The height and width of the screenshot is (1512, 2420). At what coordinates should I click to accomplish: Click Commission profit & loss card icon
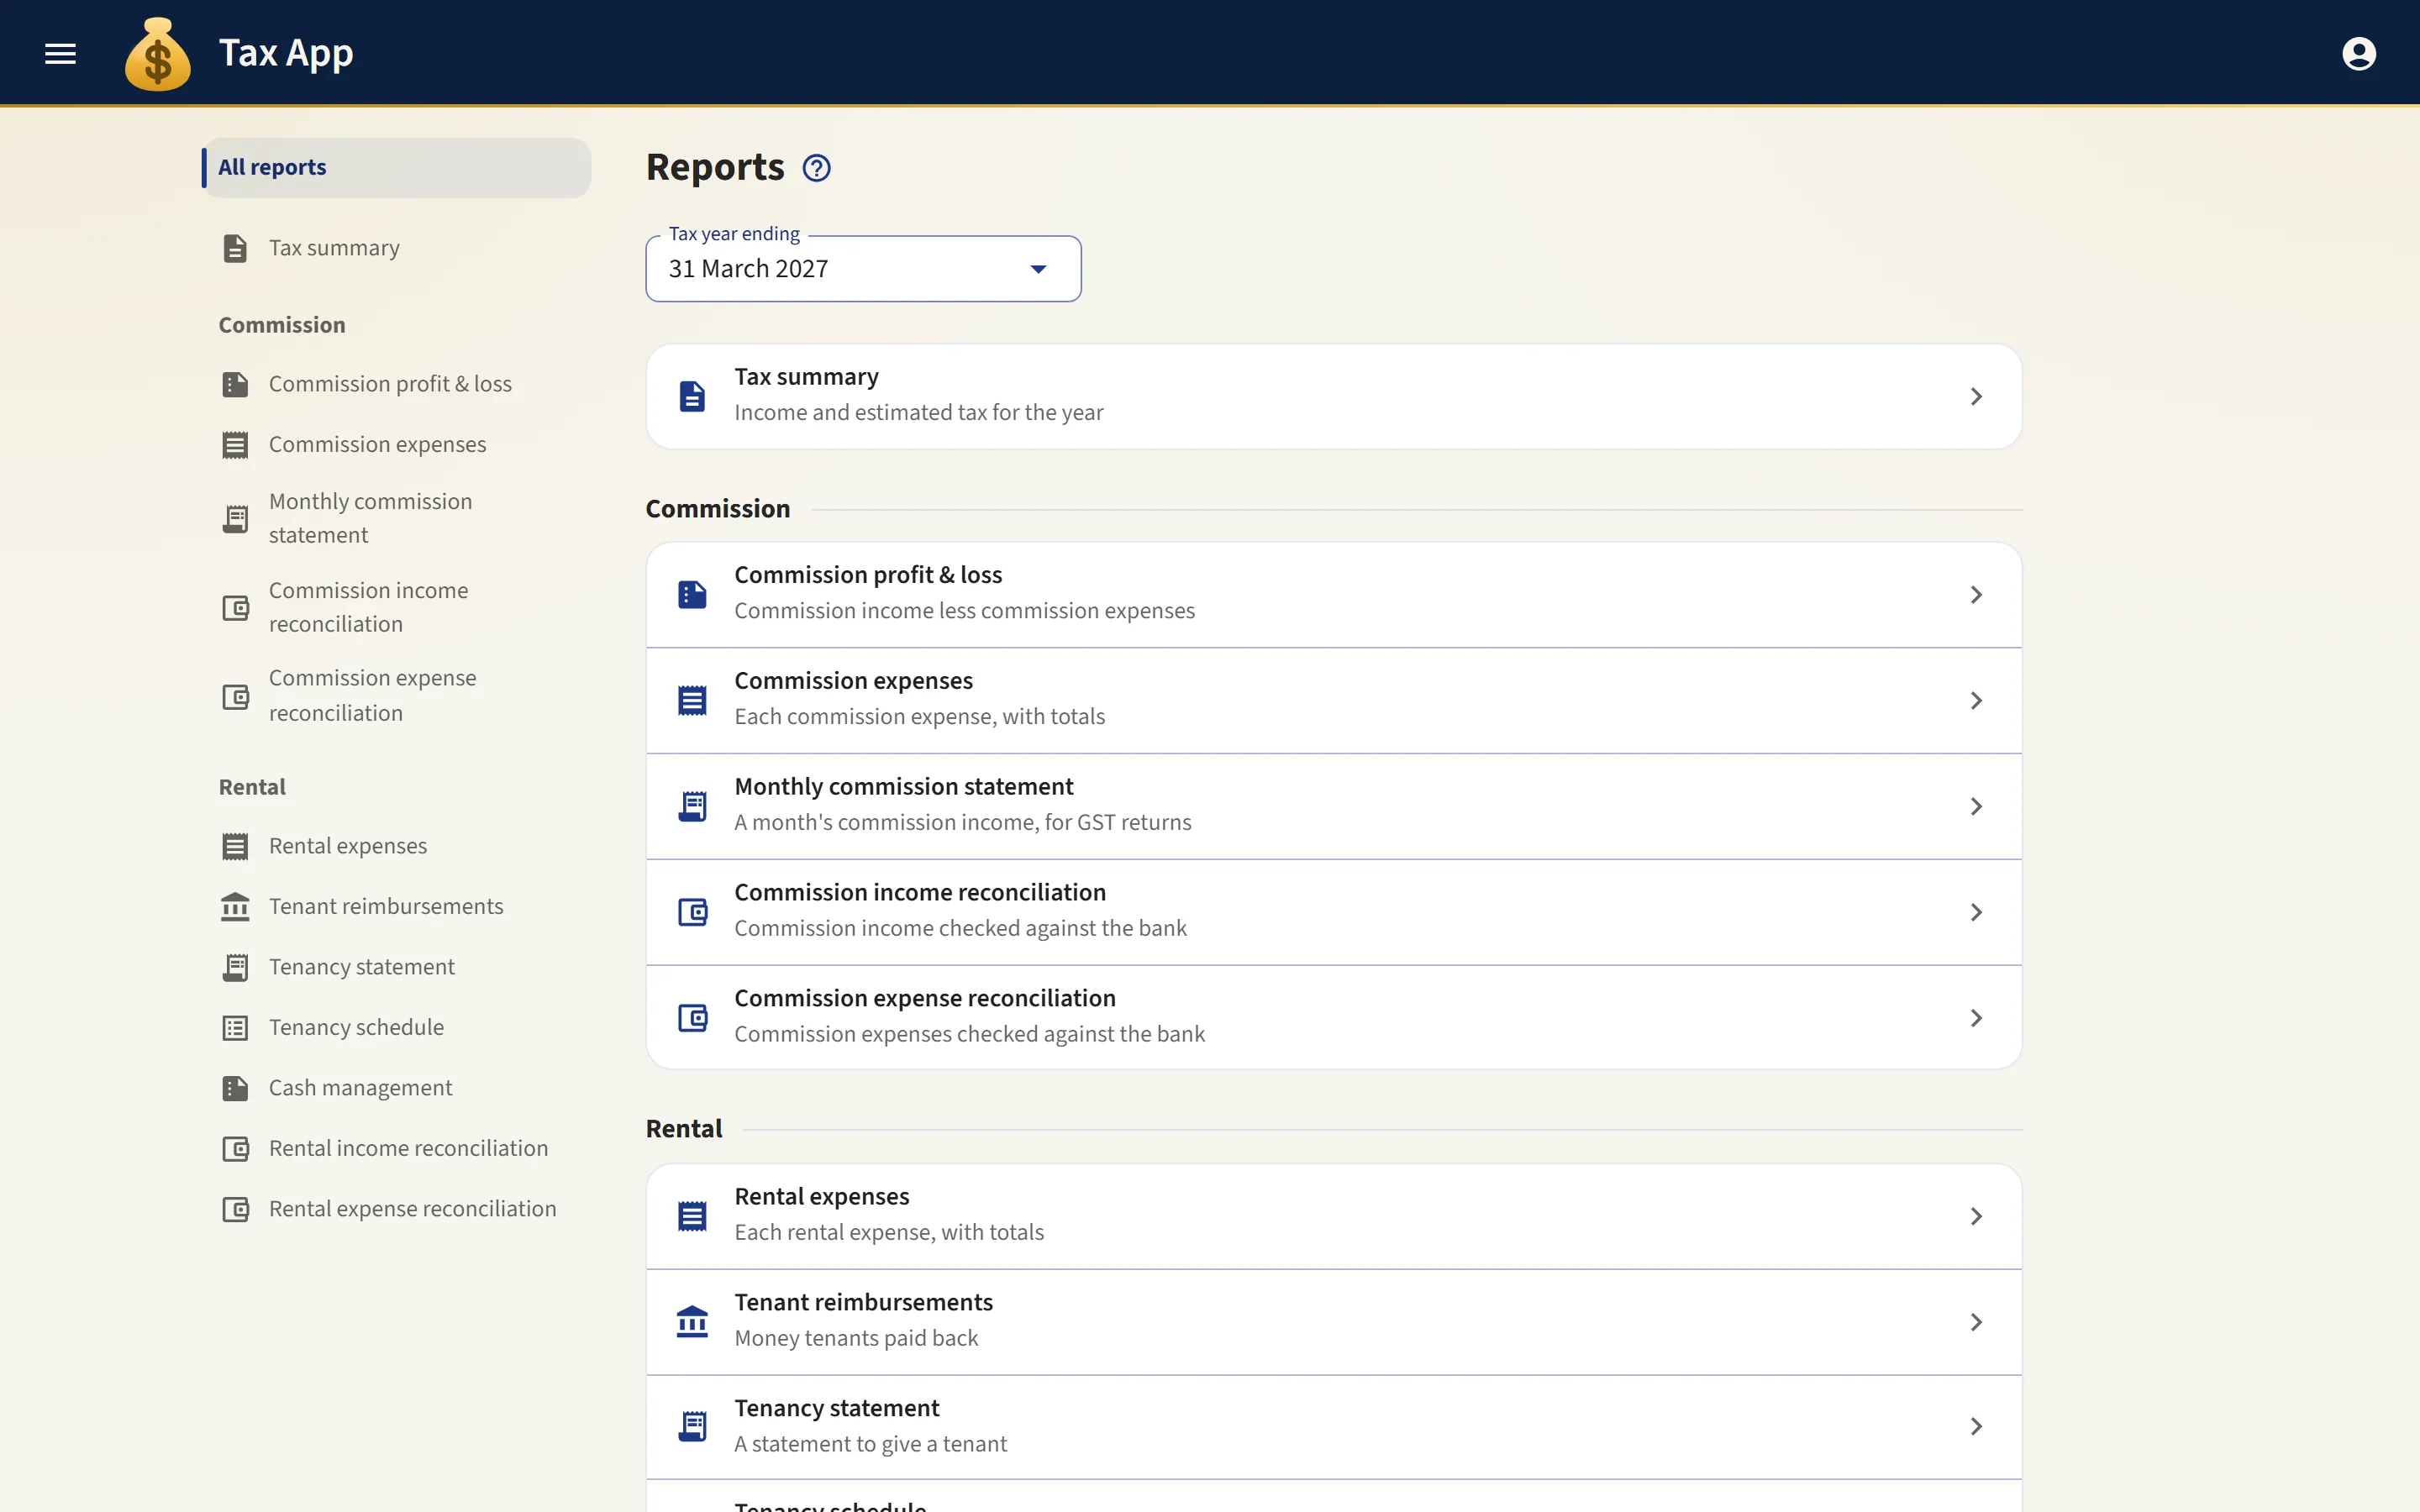[x=692, y=594]
